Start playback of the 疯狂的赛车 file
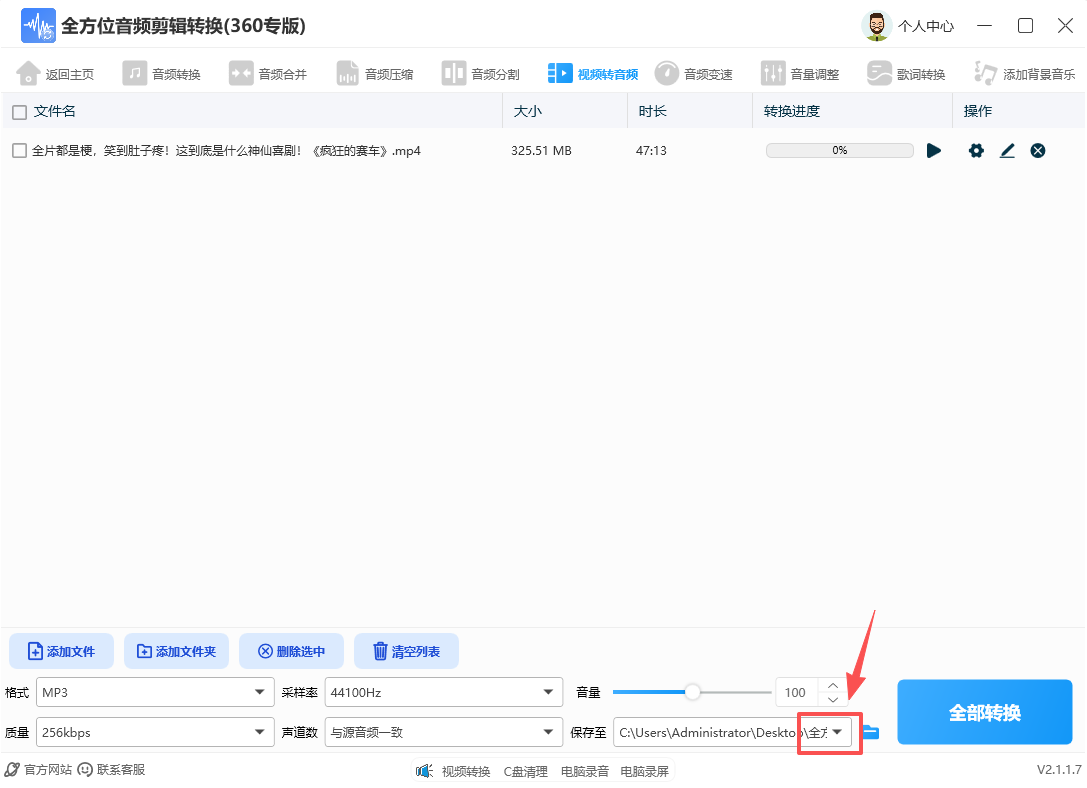 click(933, 150)
